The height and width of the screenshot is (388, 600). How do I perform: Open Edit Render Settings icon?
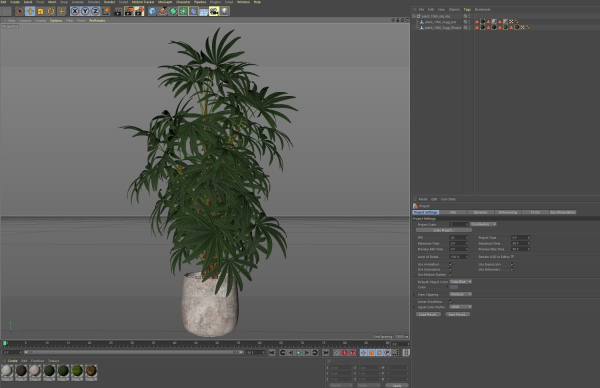point(139,11)
